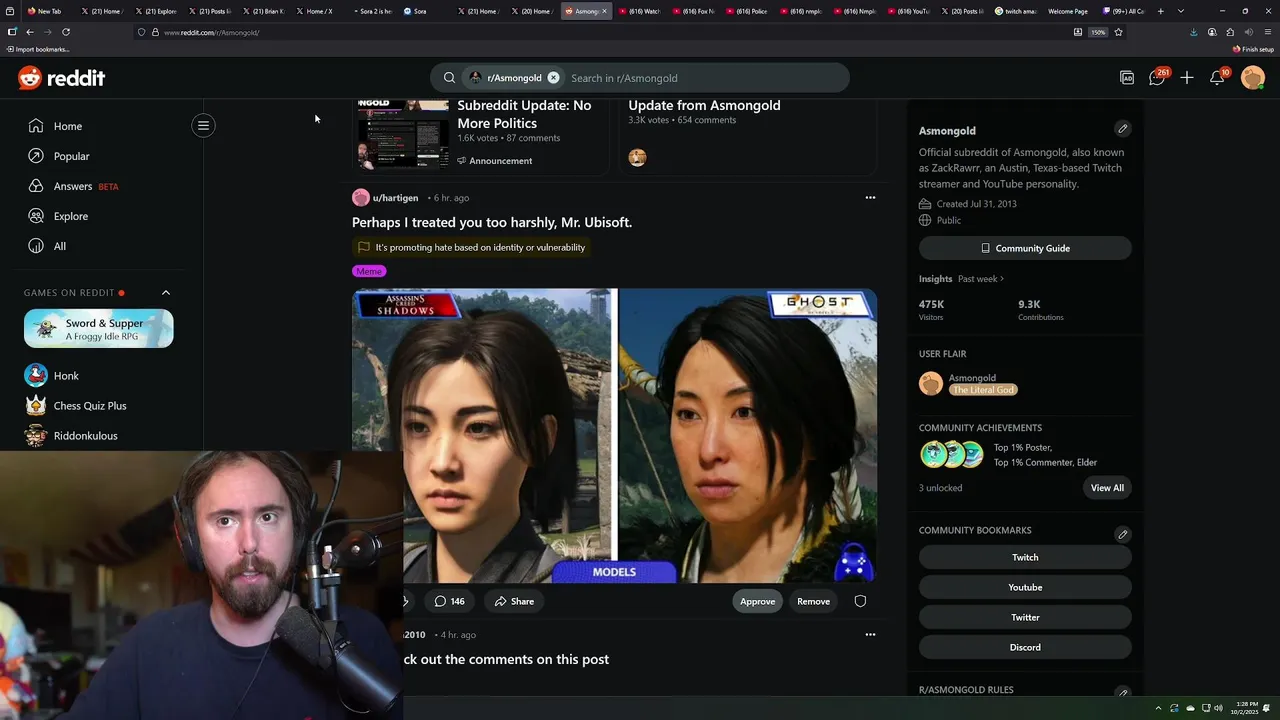Open the Community Guide
This screenshot has width=1280, height=720.
(1025, 248)
